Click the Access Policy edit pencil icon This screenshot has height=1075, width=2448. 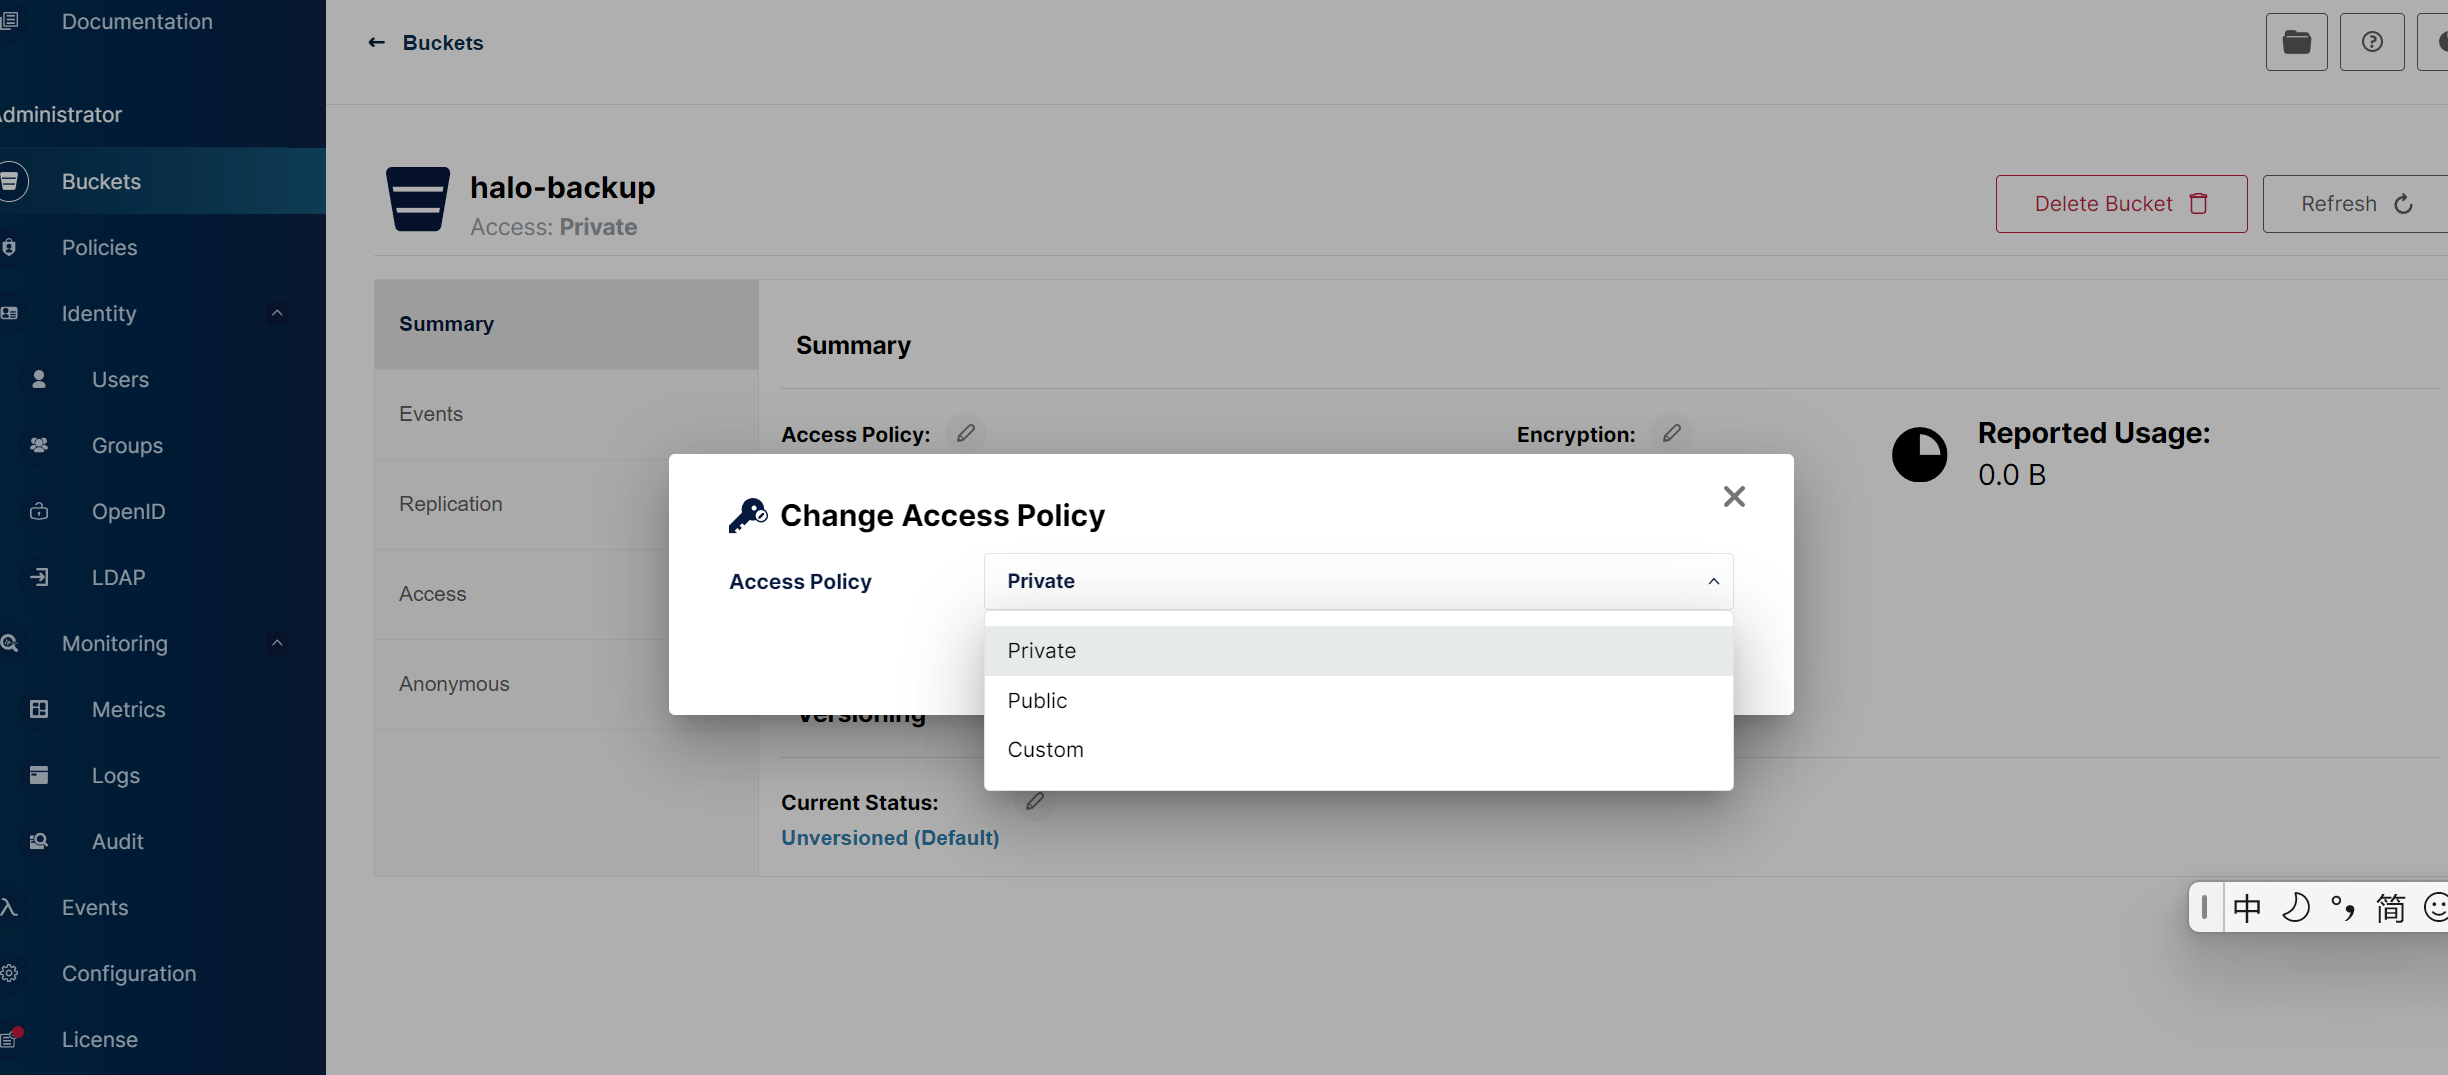tap(965, 433)
